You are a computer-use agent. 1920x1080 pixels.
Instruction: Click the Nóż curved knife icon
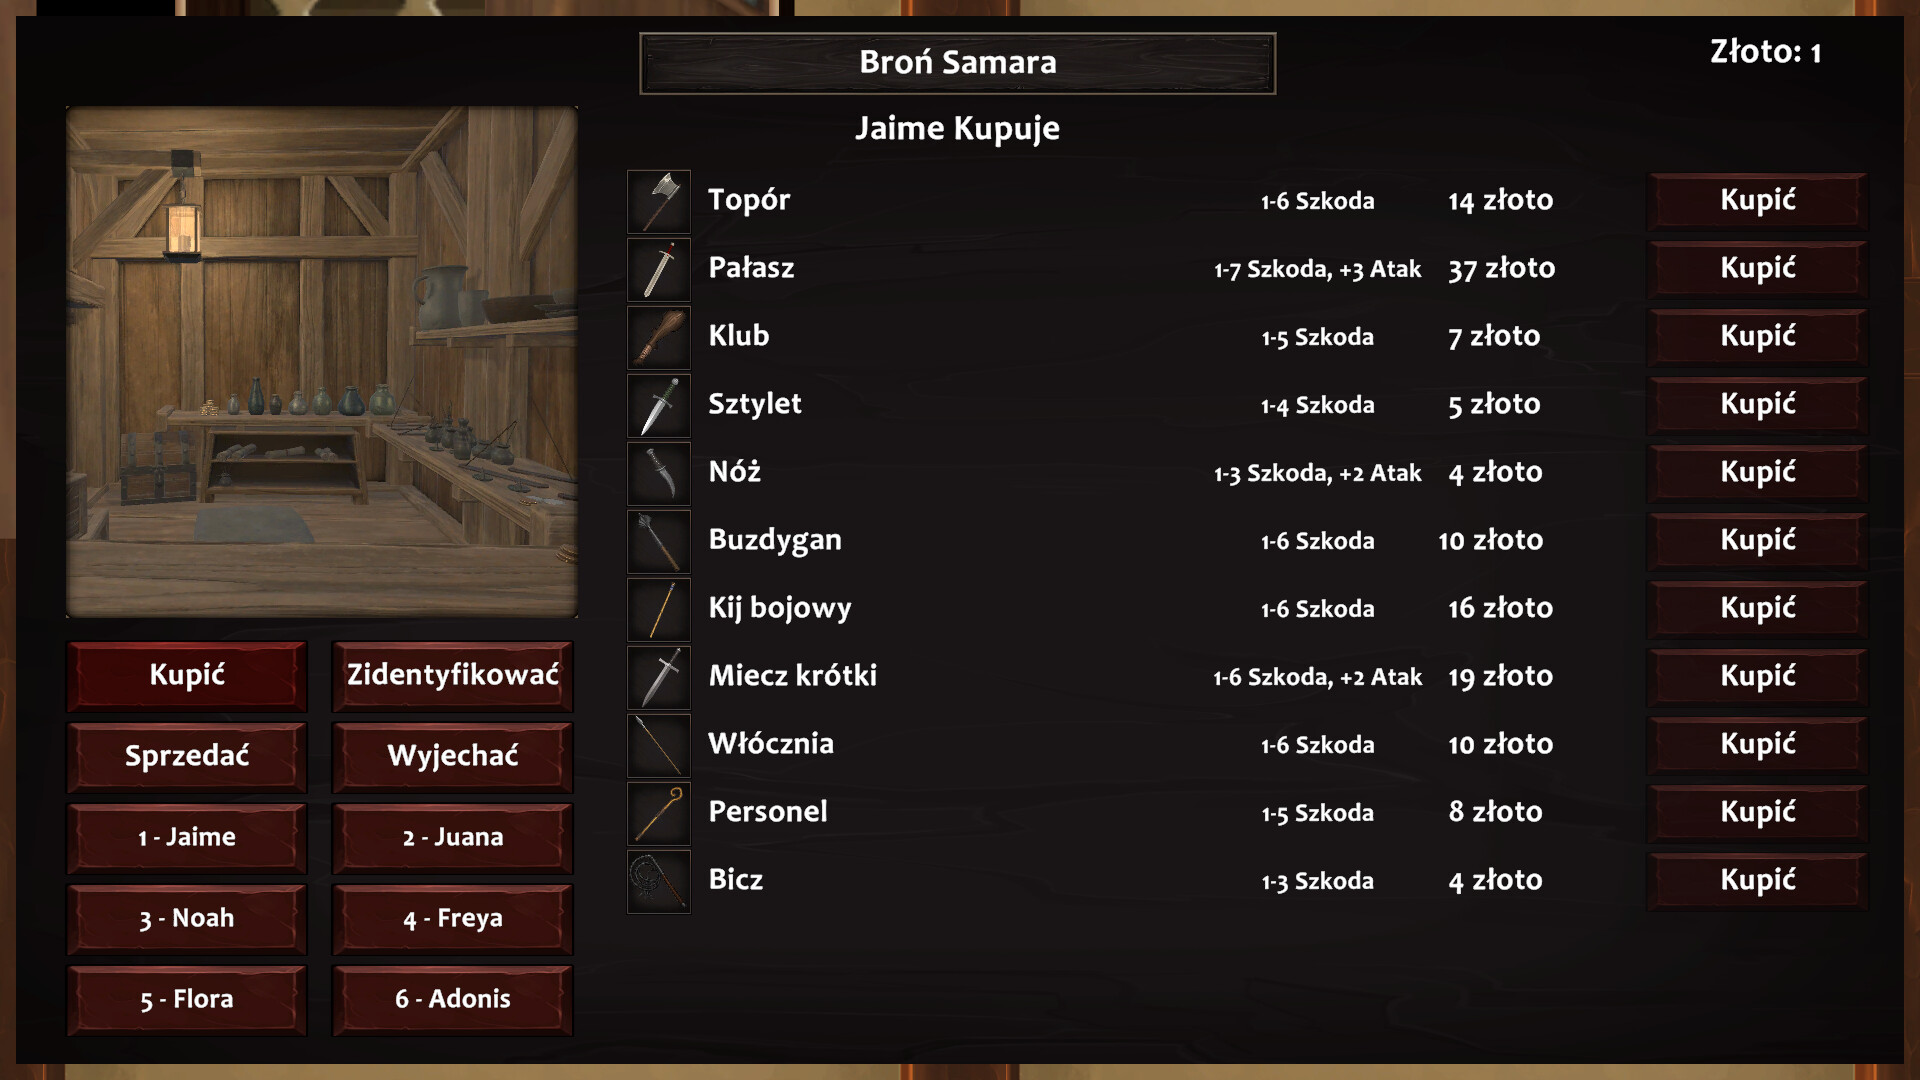[659, 473]
